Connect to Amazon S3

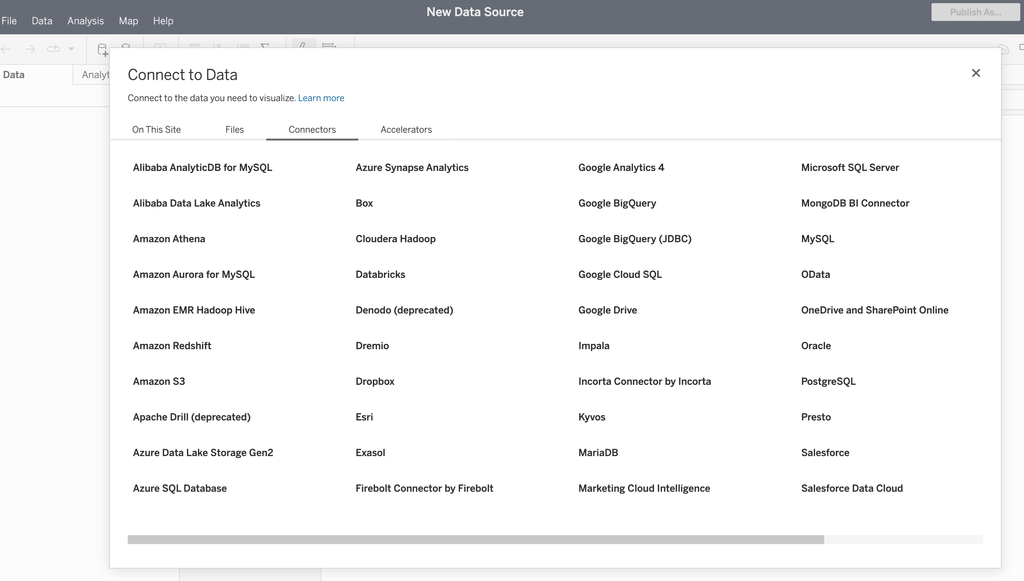pos(159,381)
